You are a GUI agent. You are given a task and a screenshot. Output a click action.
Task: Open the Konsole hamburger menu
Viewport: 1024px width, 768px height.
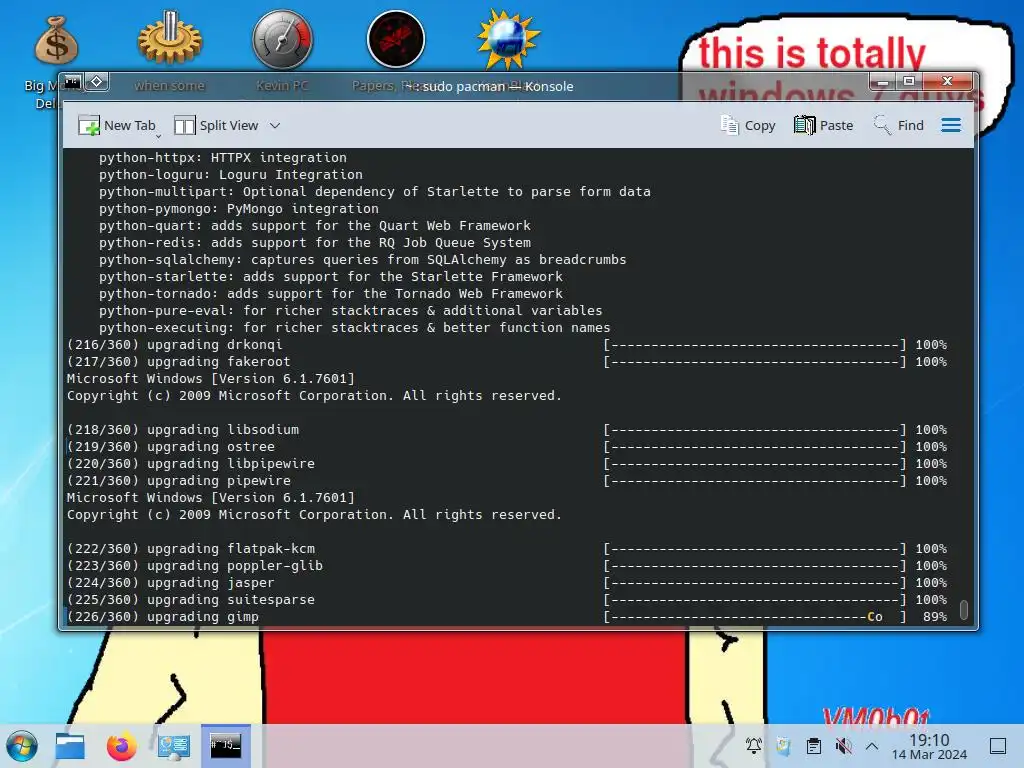[951, 125]
